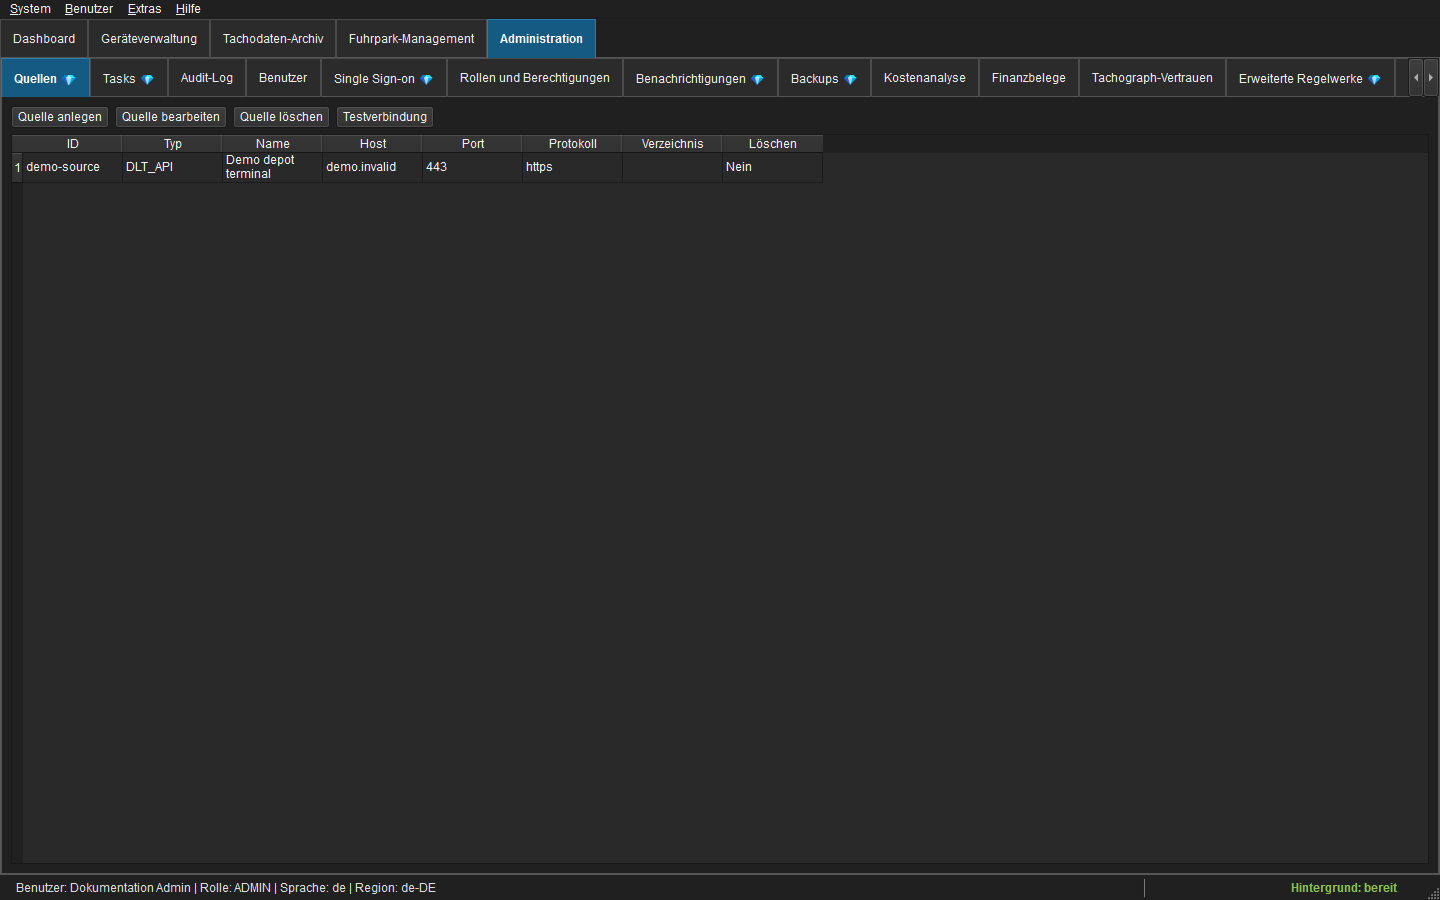
Task: Click the diamond icon beside Tasks
Action: coord(148,79)
